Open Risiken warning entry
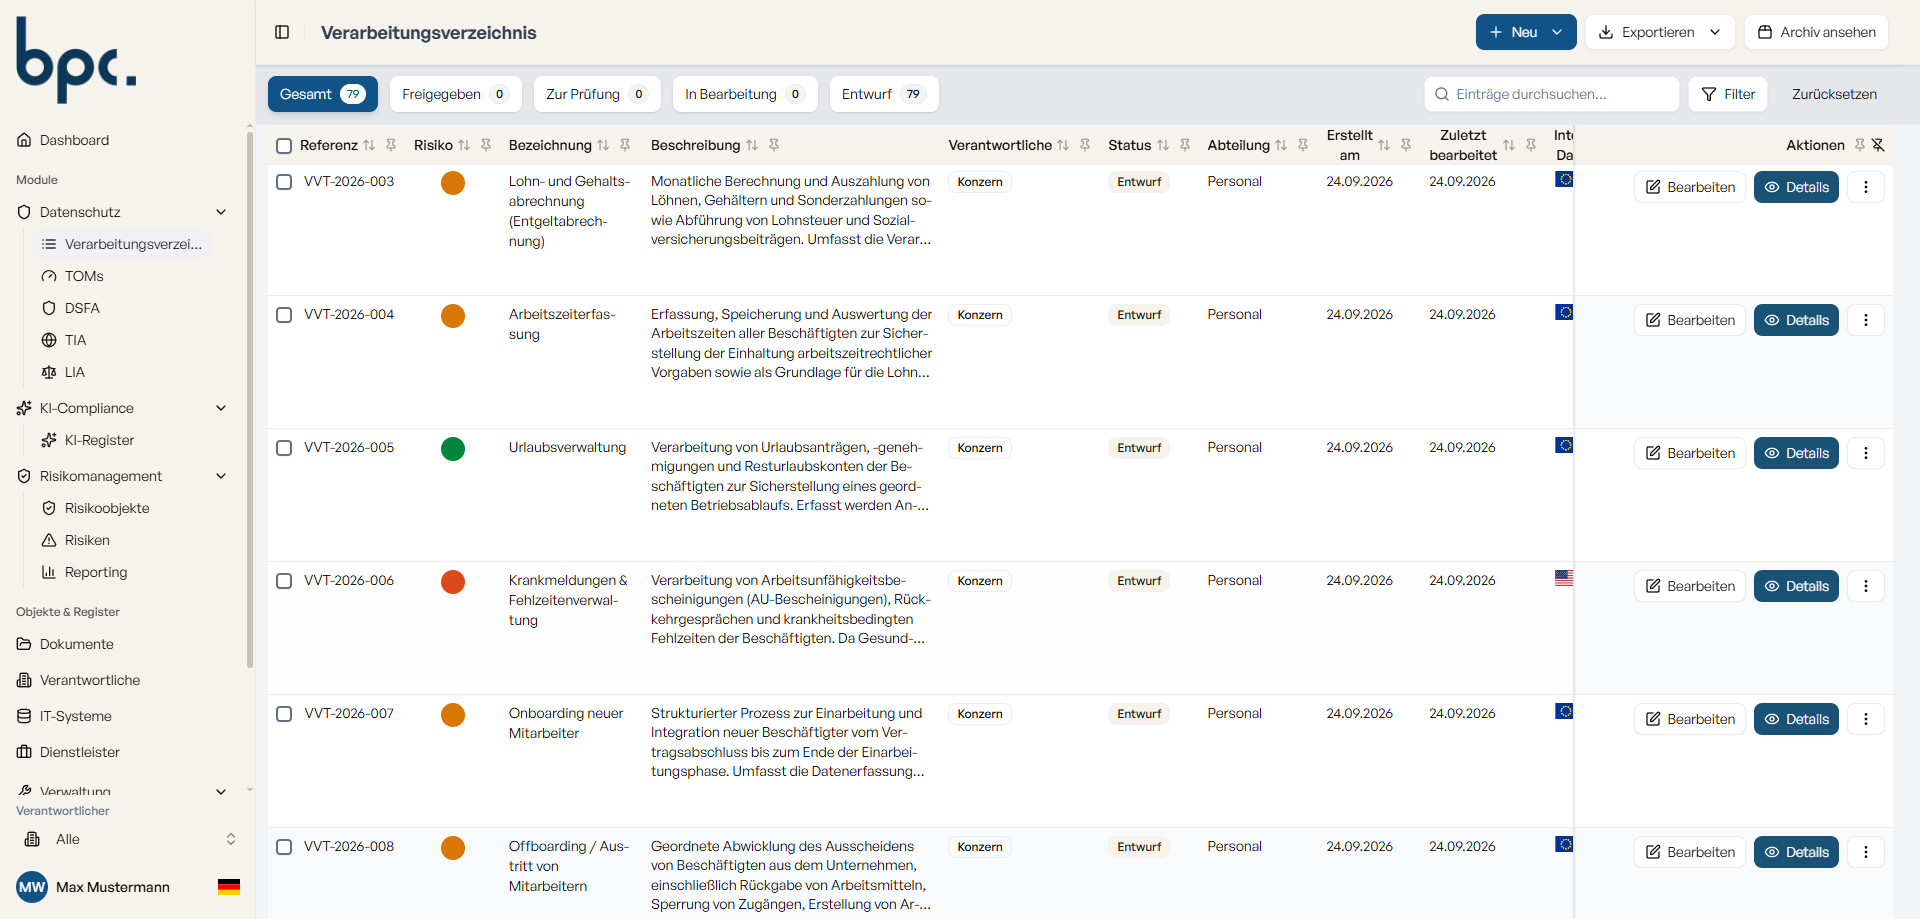This screenshot has width=1920, height=919. (87, 540)
